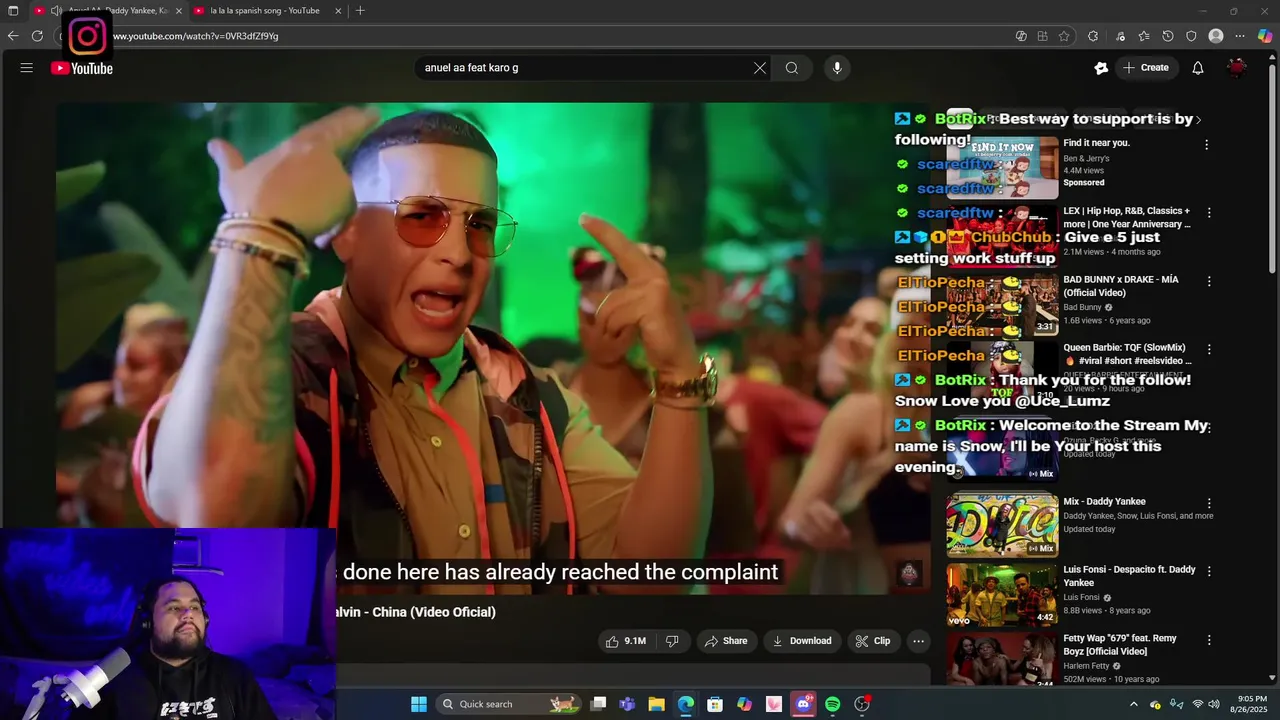Click the YouTube search input field

tap(585, 68)
